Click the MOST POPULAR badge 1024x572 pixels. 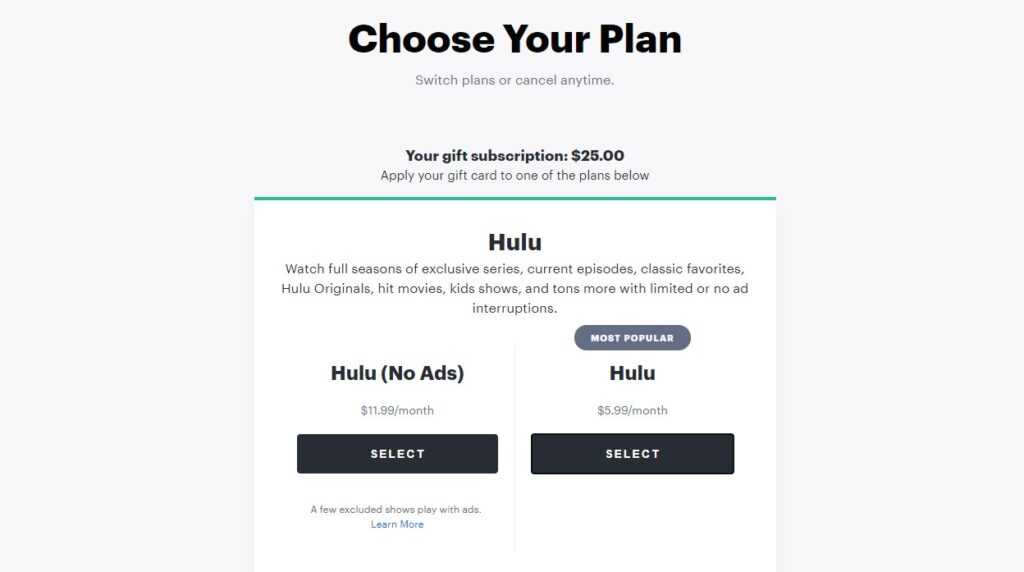(x=632, y=338)
